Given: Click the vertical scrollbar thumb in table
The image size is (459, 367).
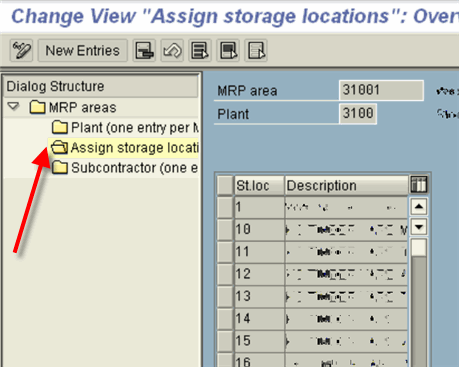Looking at the screenshot, I should pyautogui.click(x=419, y=248).
